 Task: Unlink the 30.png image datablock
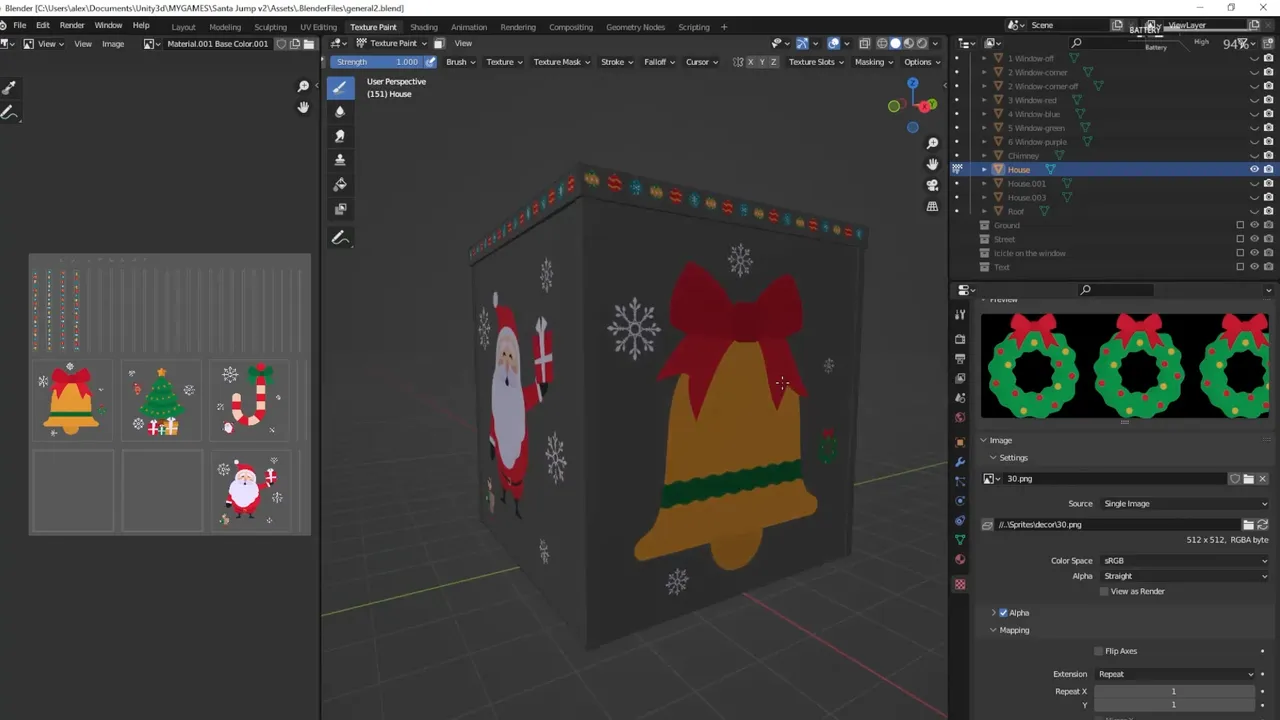pyautogui.click(x=1262, y=479)
